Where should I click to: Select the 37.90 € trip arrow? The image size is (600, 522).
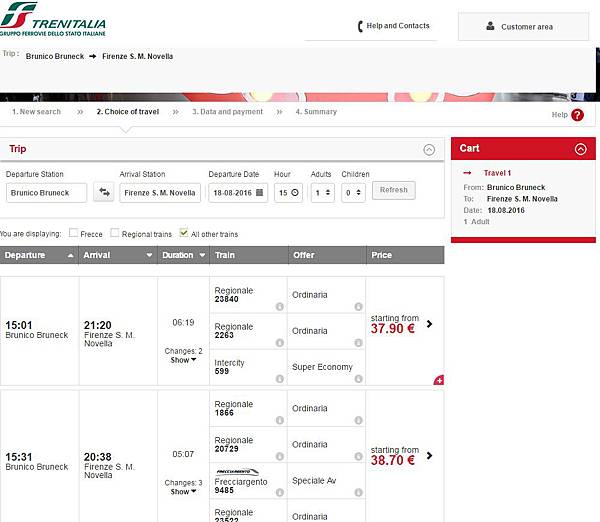[x=429, y=324]
